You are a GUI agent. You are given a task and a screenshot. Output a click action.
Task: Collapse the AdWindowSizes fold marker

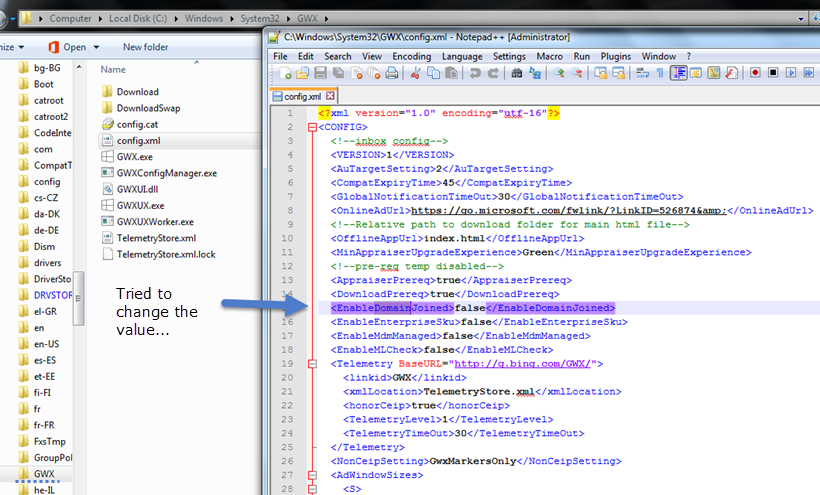click(x=312, y=475)
